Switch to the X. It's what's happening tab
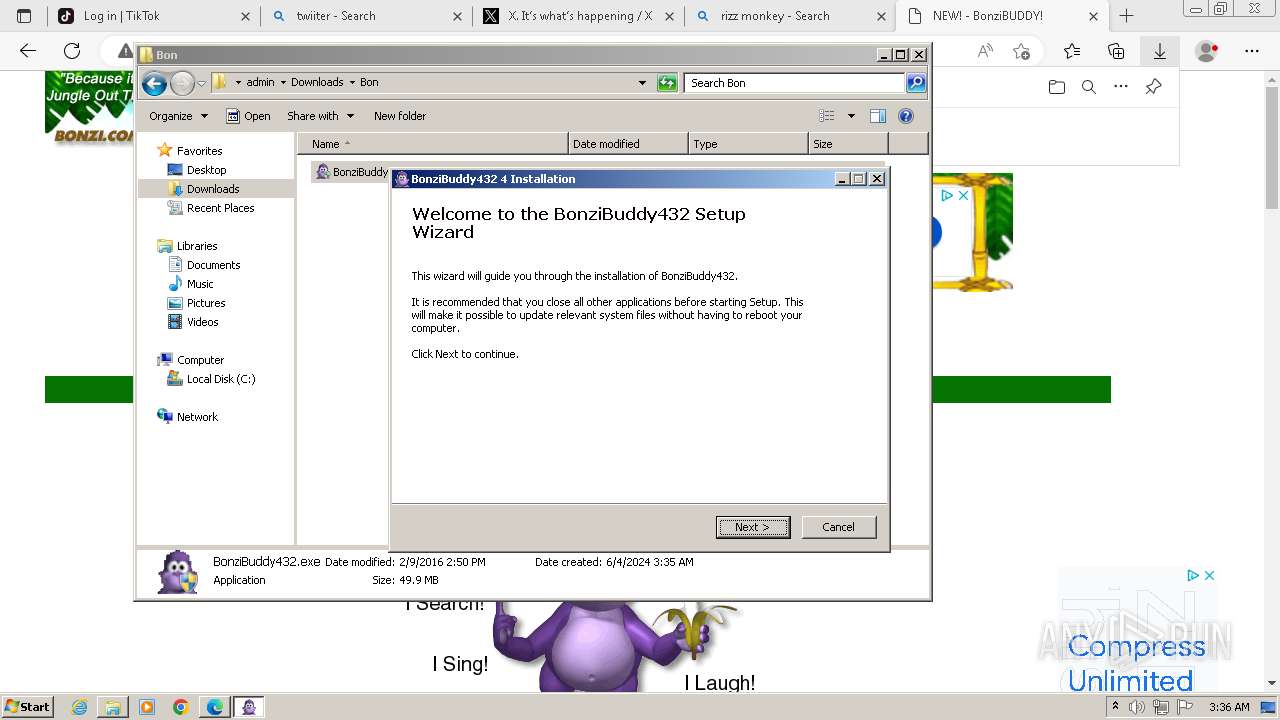Image resolution: width=1280 pixels, height=720 pixels. pyautogui.click(x=579, y=16)
